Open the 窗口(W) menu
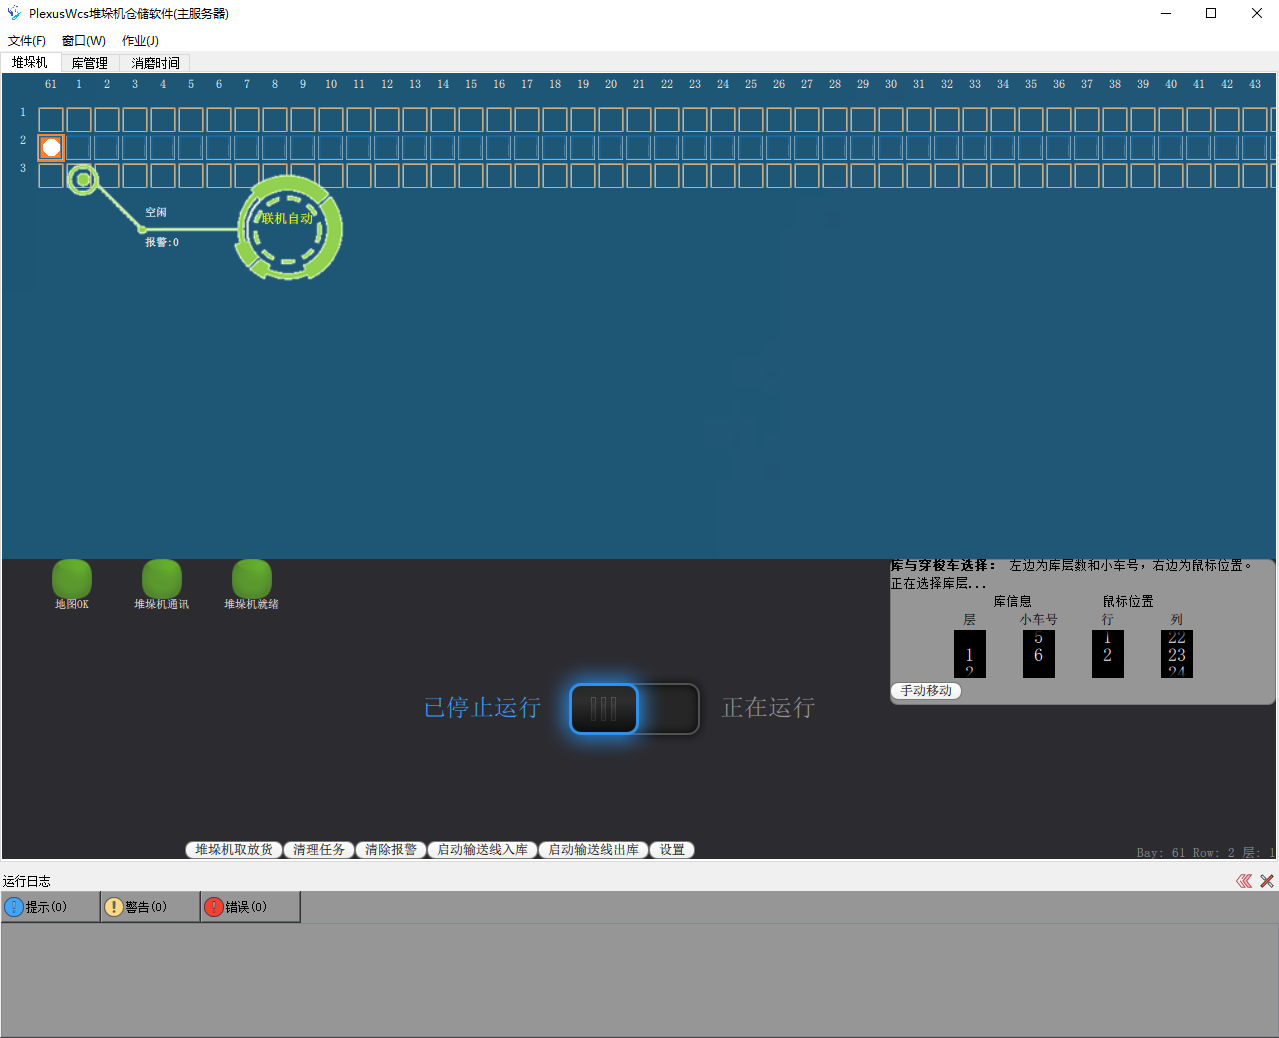Image resolution: width=1279 pixels, height=1038 pixels. 84,41
